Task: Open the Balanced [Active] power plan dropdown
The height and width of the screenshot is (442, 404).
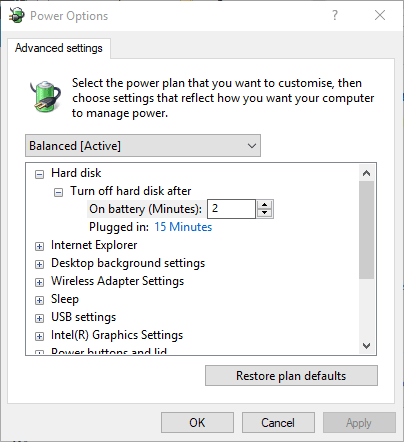Action: click(143, 146)
